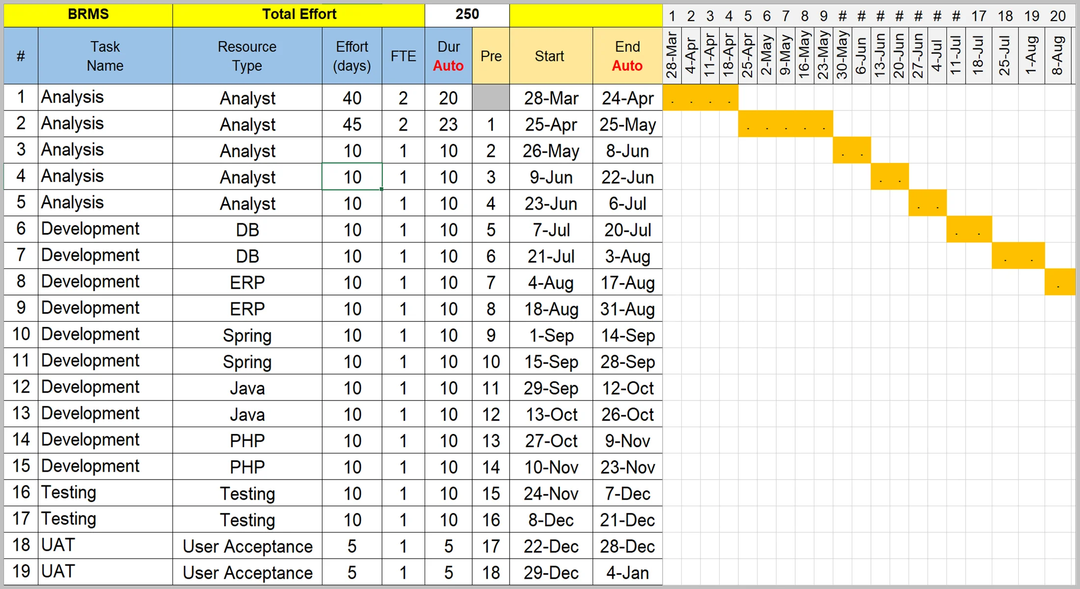Image resolution: width=1080 pixels, height=589 pixels.
Task: Click the Resource Type column header
Action: click(247, 56)
